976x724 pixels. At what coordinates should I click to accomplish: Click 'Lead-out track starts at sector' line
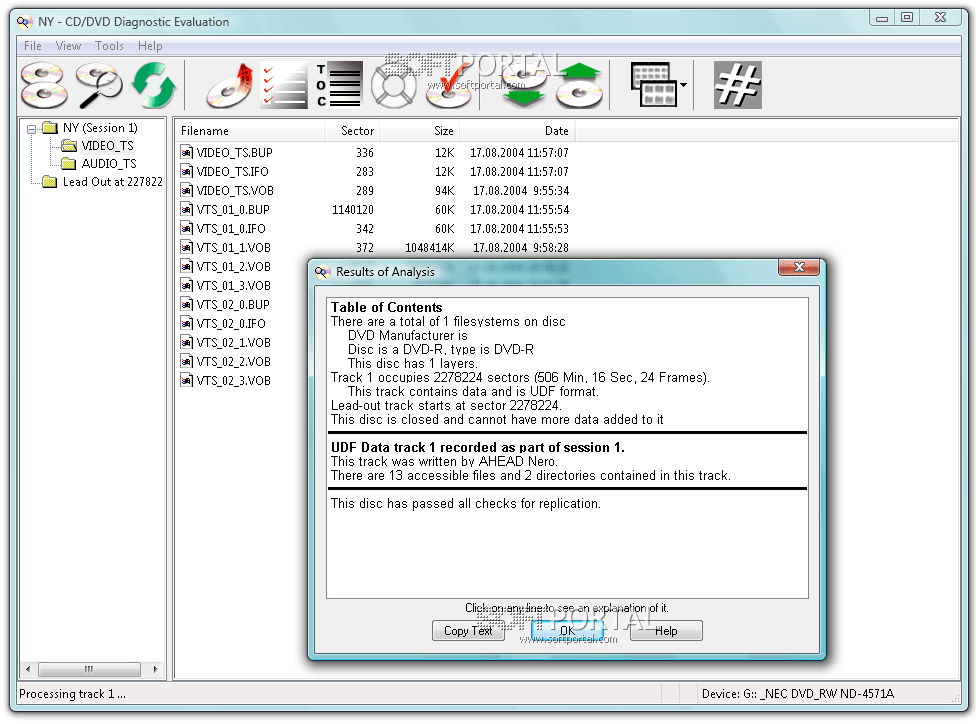(x=446, y=405)
